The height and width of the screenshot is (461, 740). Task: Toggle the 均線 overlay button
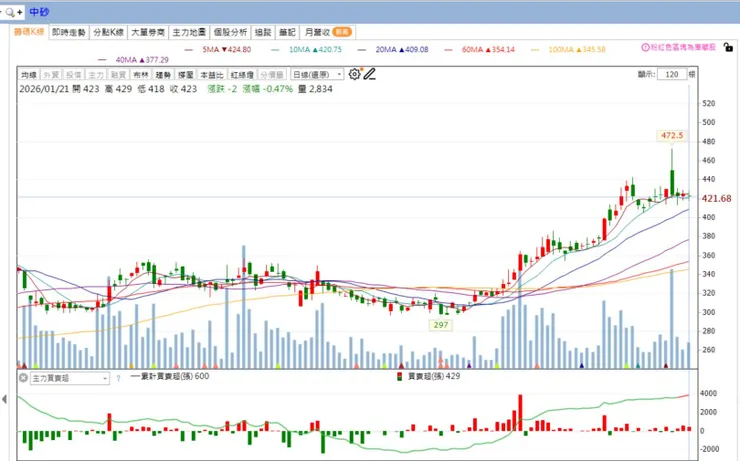tap(29, 75)
